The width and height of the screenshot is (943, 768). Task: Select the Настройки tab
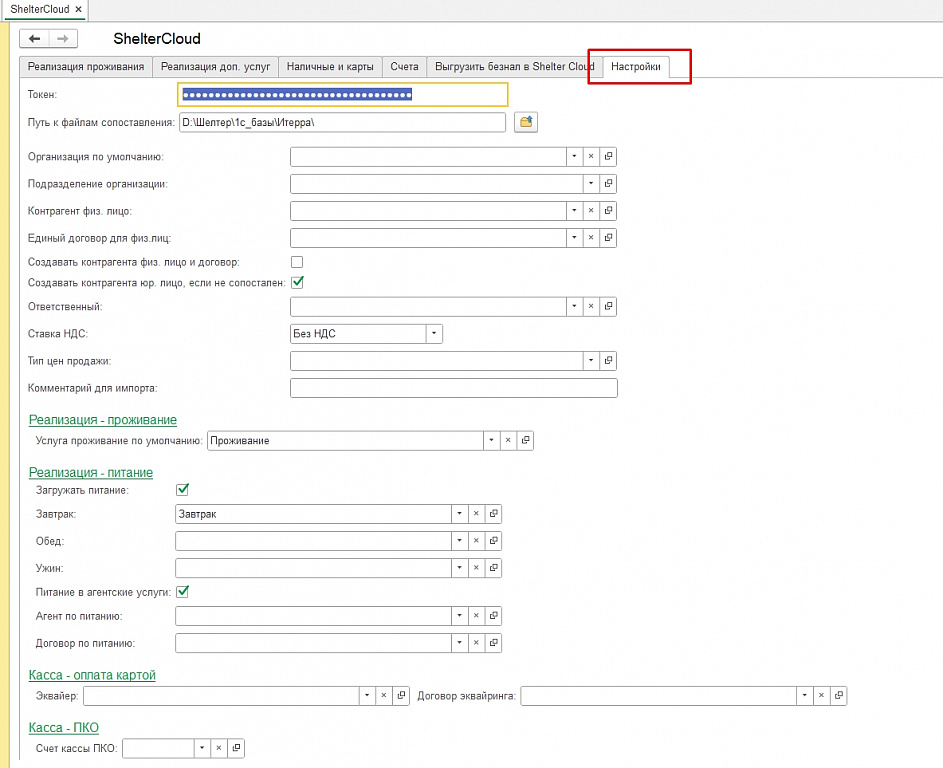pos(636,67)
